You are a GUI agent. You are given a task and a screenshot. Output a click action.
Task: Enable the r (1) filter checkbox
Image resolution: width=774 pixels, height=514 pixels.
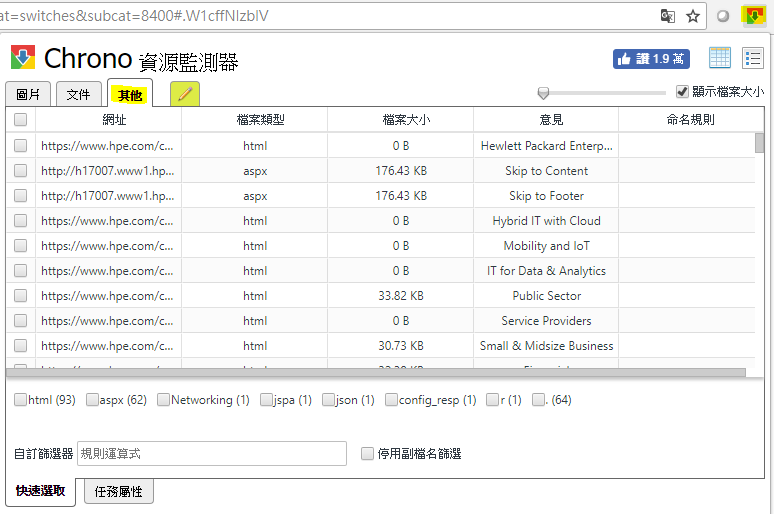pyautogui.click(x=493, y=399)
